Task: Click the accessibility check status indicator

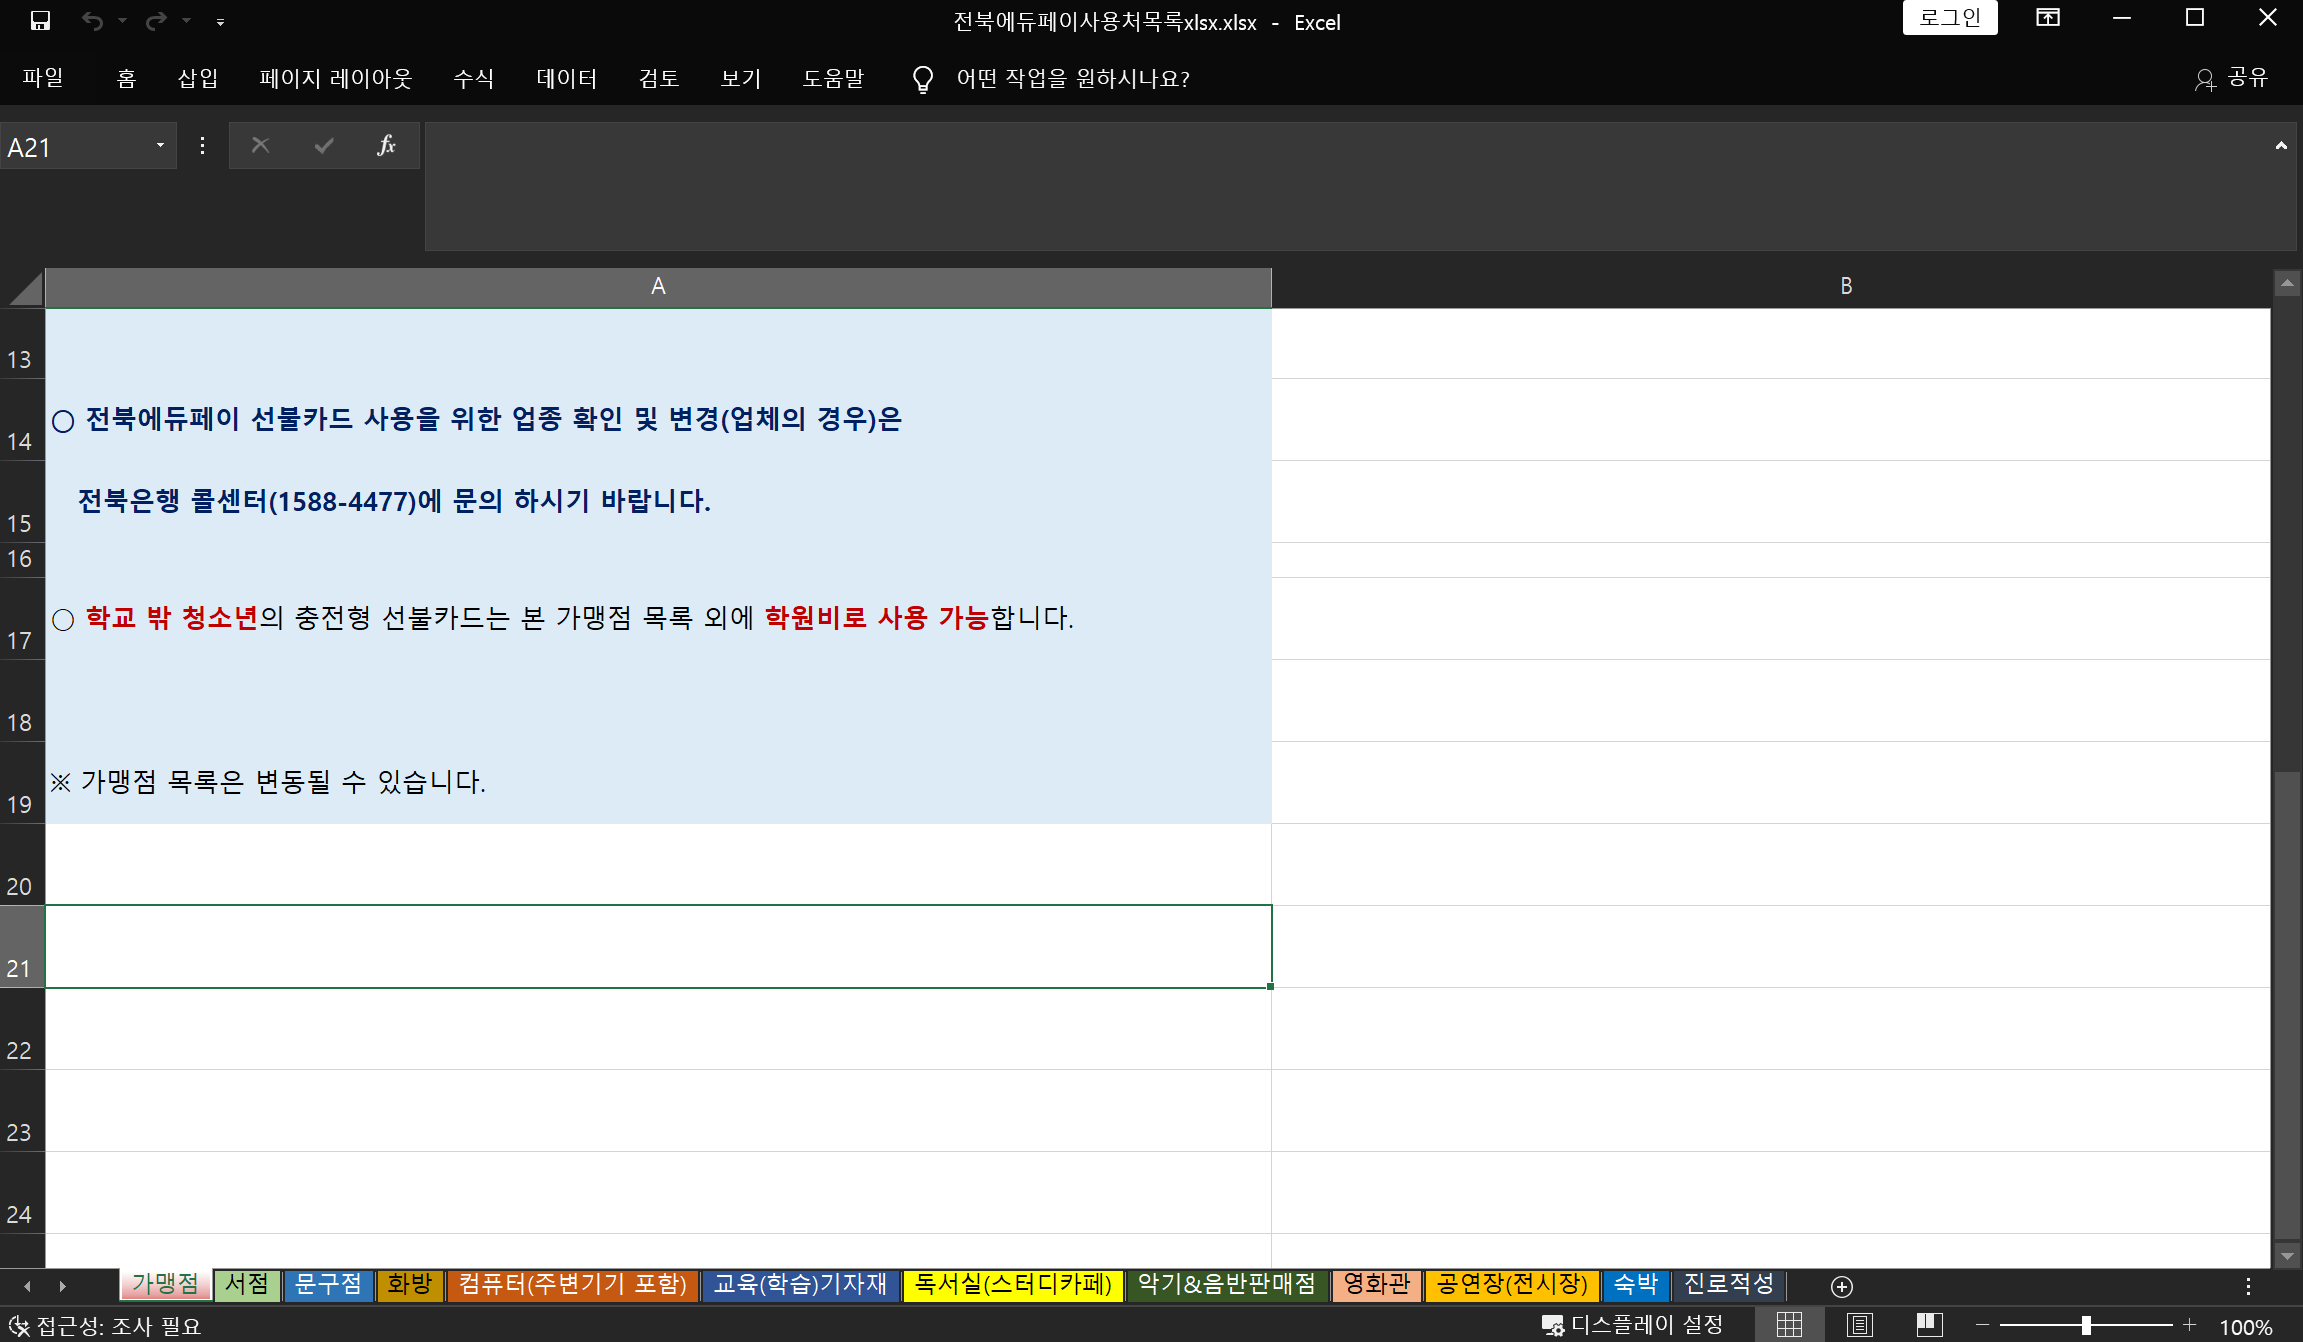Action: [x=106, y=1326]
